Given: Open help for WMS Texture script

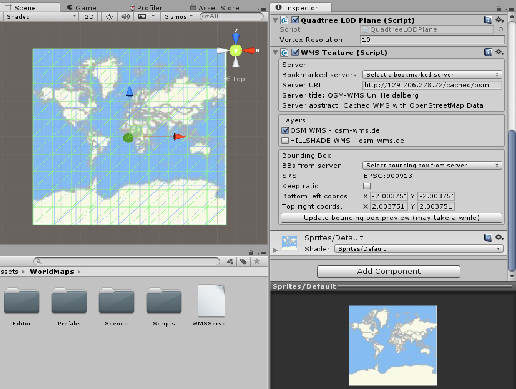Looking at the screenshot, I should (x=487, y=52).
